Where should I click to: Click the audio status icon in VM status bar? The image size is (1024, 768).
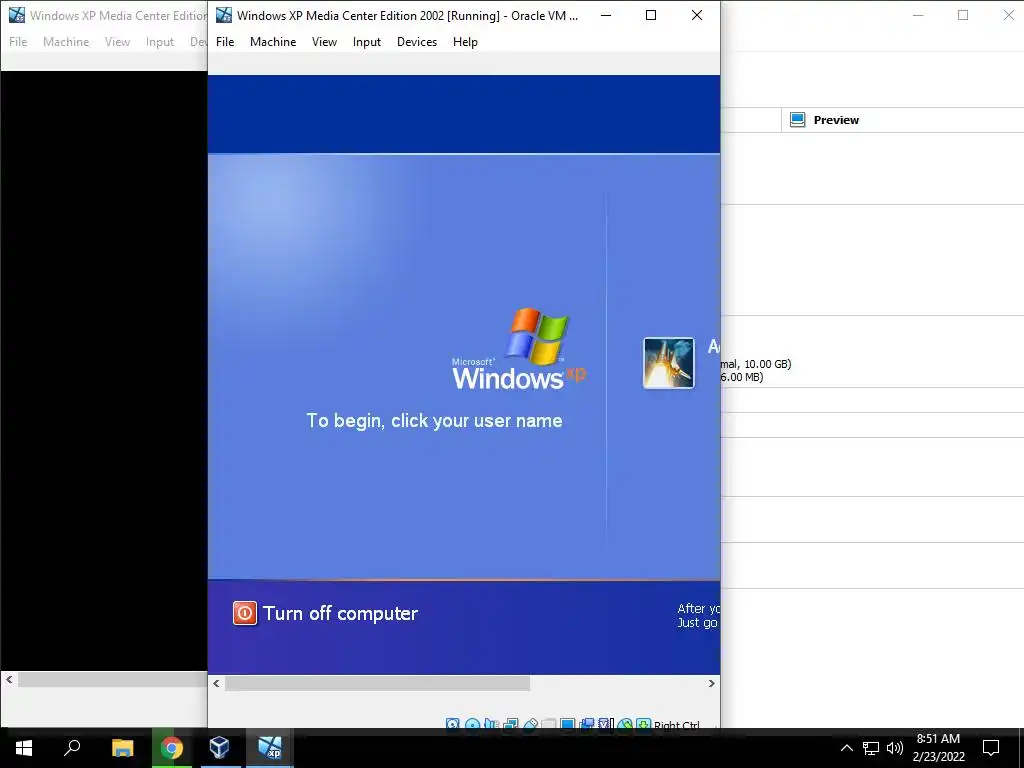pos(490,724)
